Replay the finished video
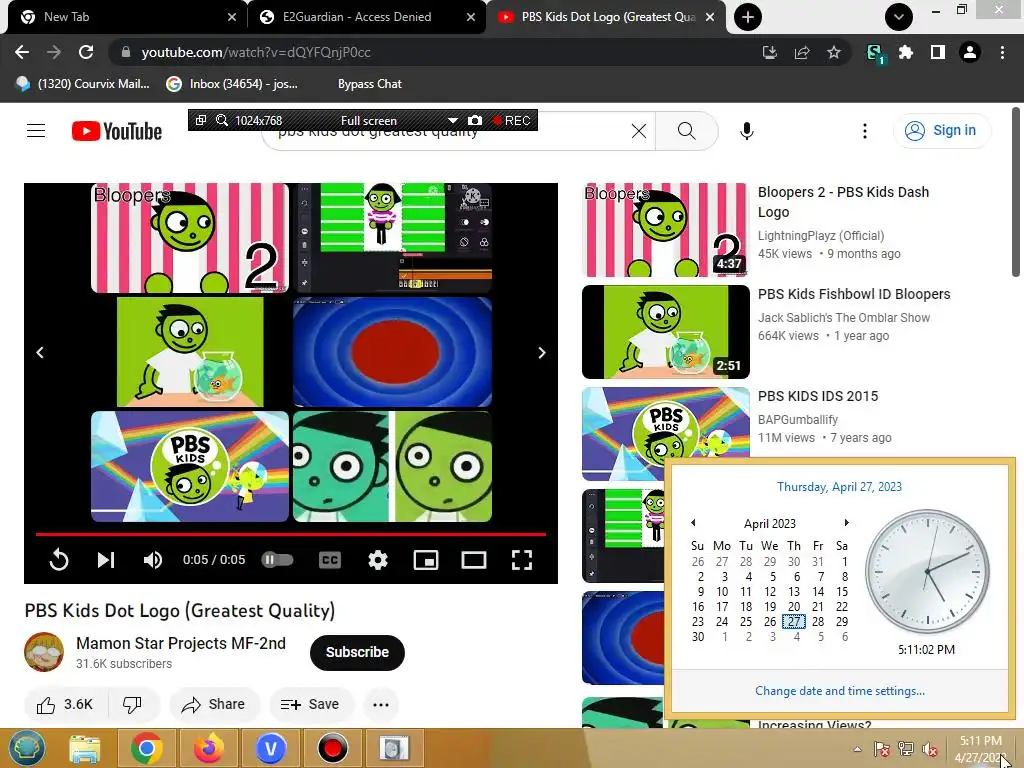Screen dimensions: 1024x768 click(59, 560)
